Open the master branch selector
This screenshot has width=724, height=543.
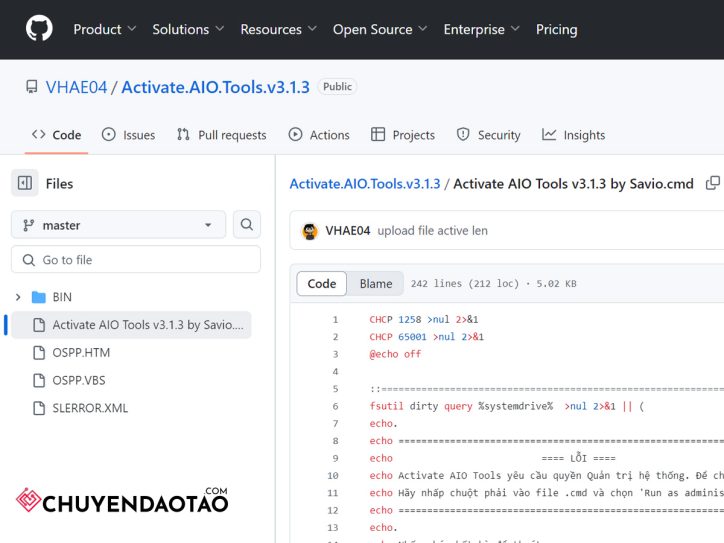click(119, 225)
